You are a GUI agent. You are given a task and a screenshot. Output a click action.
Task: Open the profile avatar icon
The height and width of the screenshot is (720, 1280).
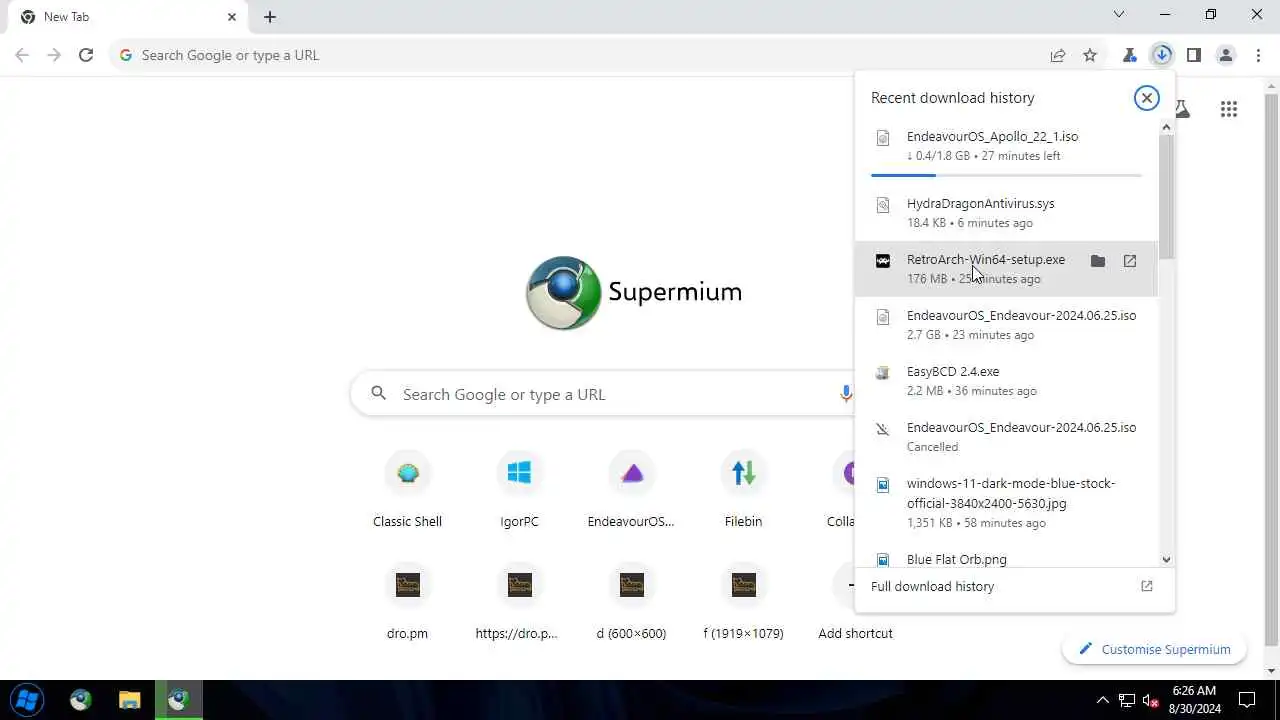pyautogui.click(x=1226, y=55)
